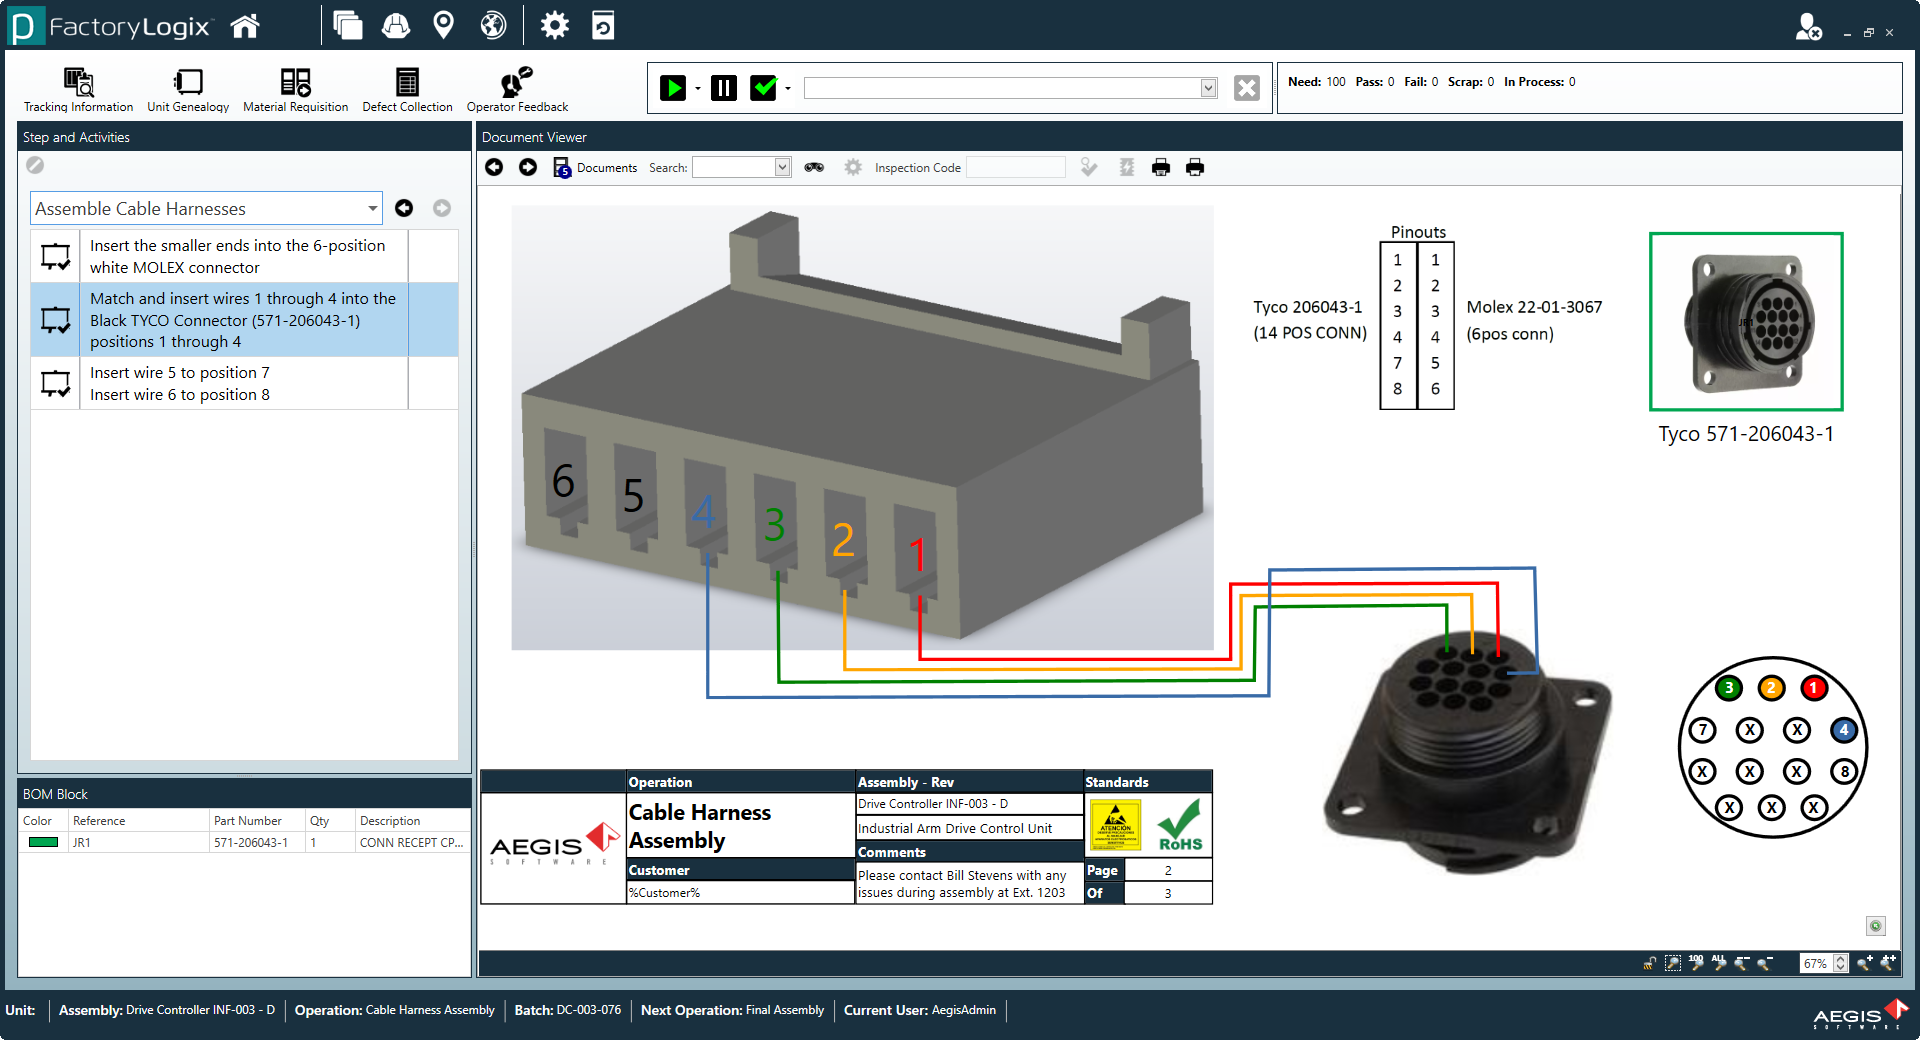
Task: Click the Tyco 571-206043-1 connector thumbnail
Action: (x=1746, y=321)
